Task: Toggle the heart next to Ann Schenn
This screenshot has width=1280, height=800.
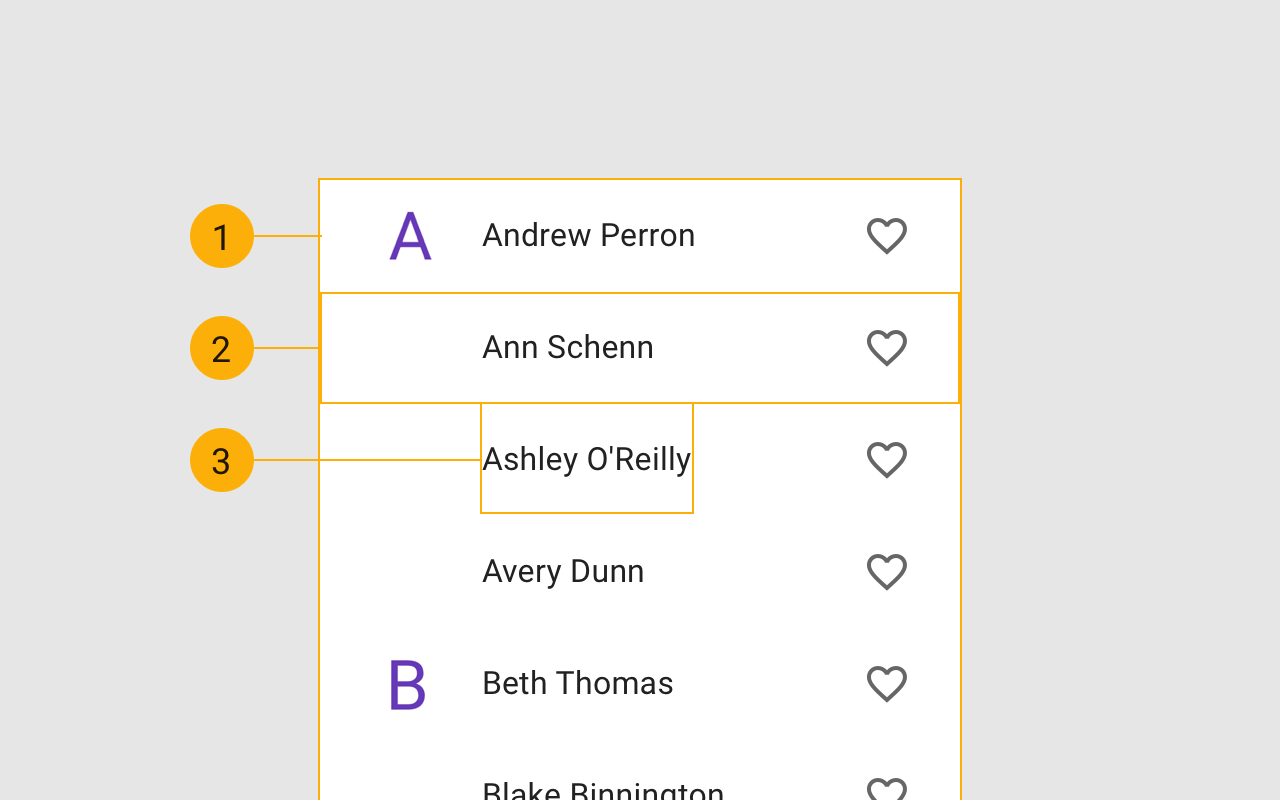Action: tap(886, 348)
